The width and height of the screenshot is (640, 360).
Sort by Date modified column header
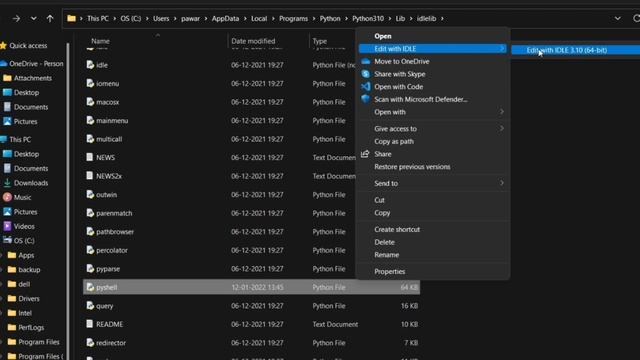(x=253, y=41)
